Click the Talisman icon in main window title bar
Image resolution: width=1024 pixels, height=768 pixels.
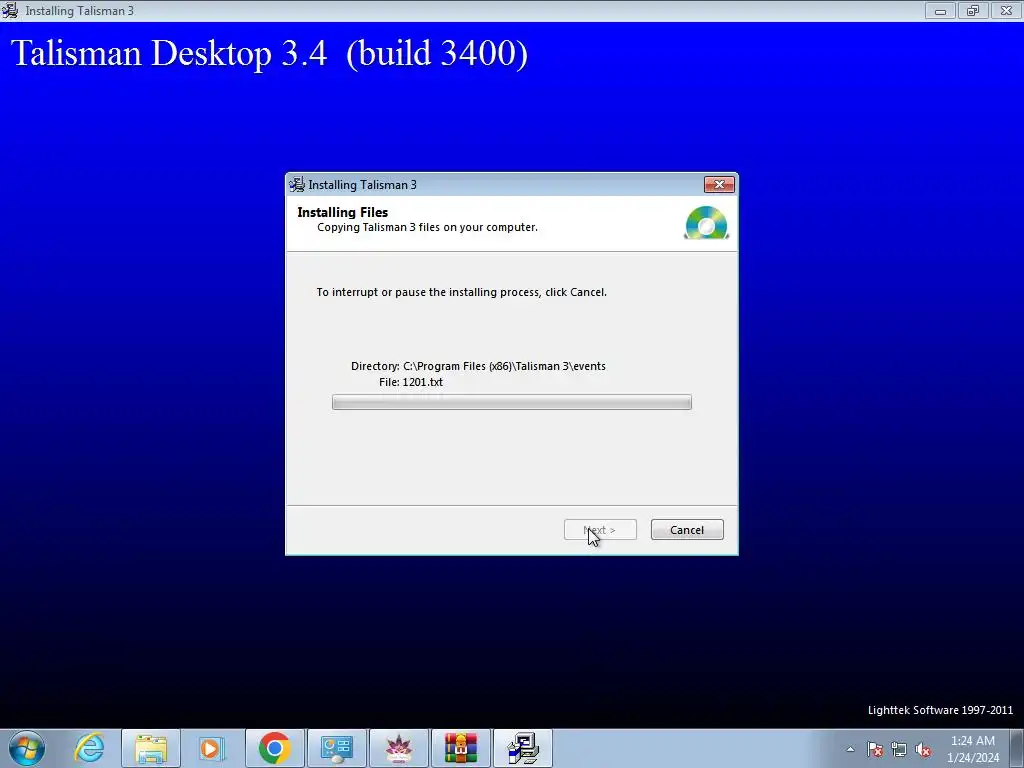click(10, 10)
